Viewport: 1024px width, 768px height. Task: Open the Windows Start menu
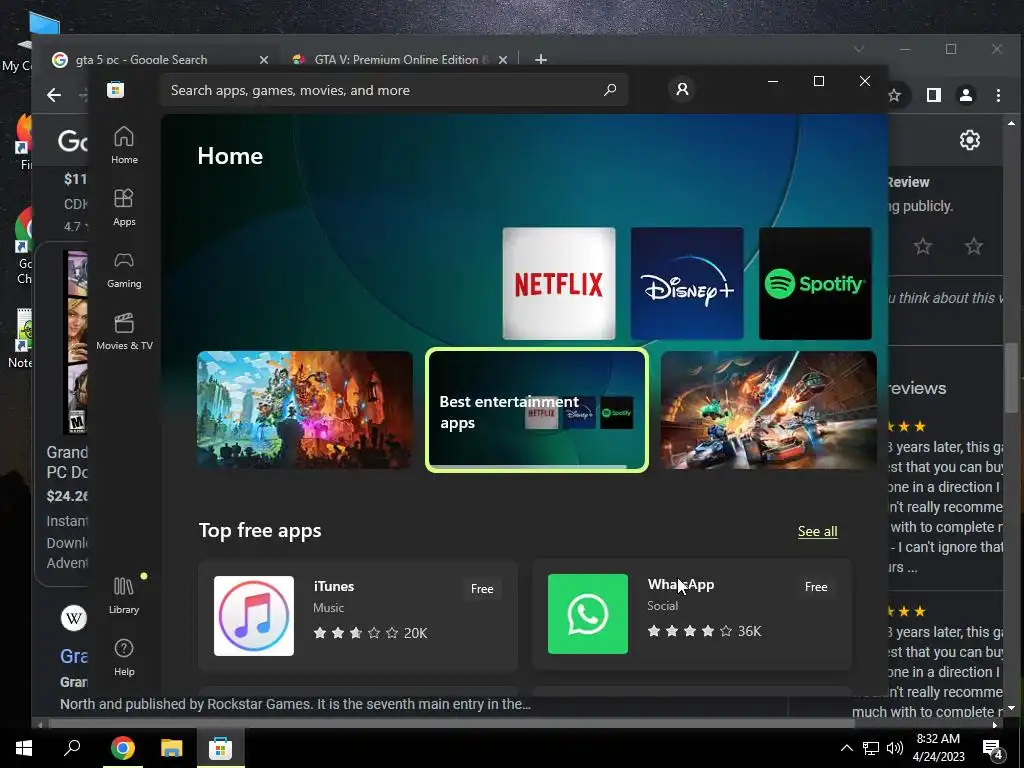(x=24, y=748)
